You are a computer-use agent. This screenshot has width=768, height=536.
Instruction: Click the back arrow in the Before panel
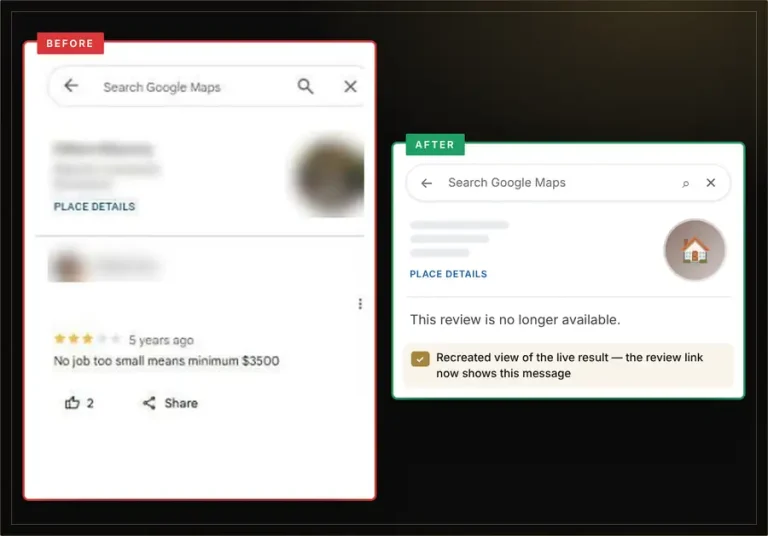[71, 86]
